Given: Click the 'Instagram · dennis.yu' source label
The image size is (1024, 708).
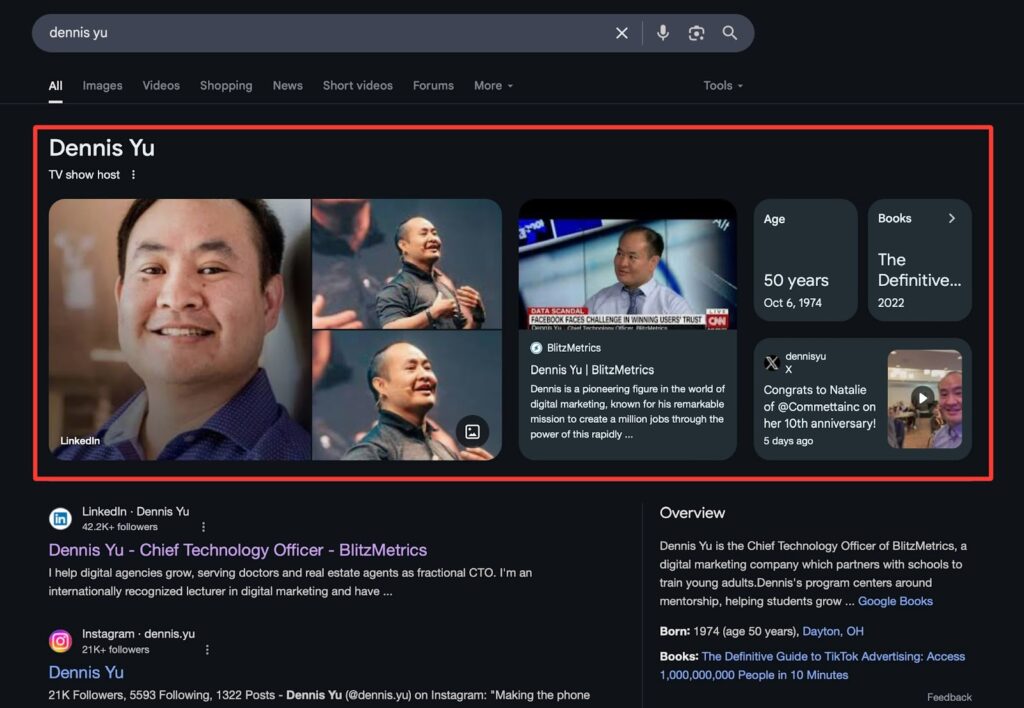Looking at the screenshot, I should click(138, 634).
